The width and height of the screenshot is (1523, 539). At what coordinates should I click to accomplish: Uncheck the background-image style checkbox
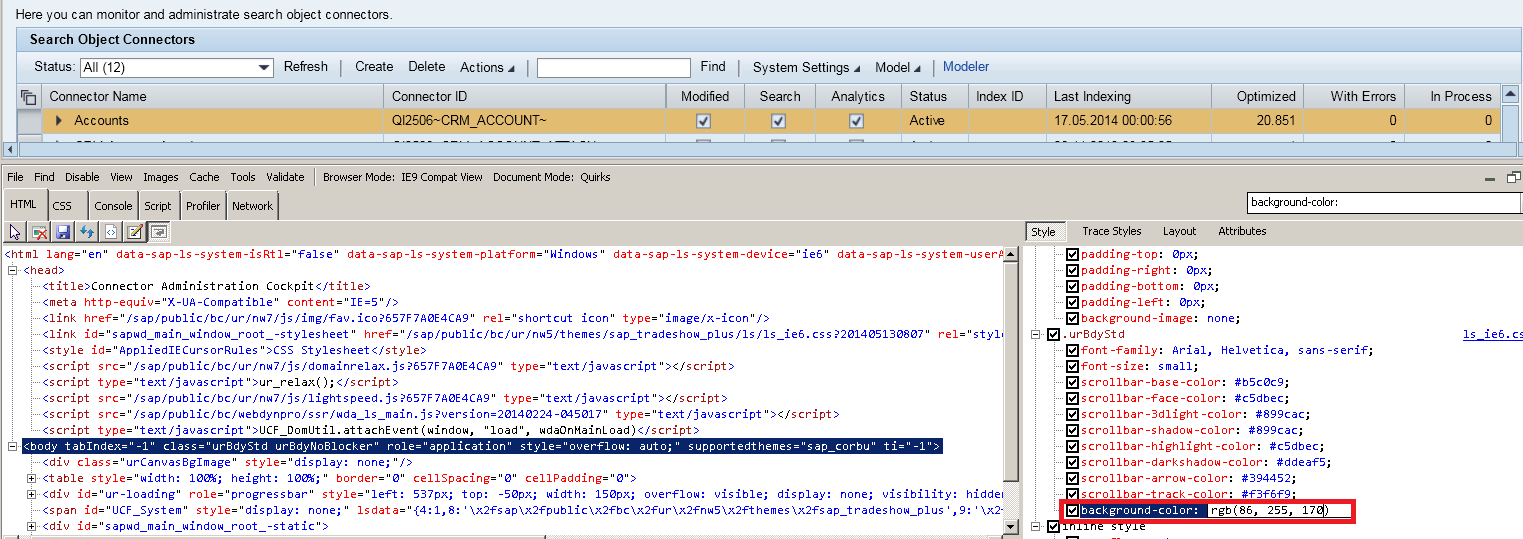1073,319
